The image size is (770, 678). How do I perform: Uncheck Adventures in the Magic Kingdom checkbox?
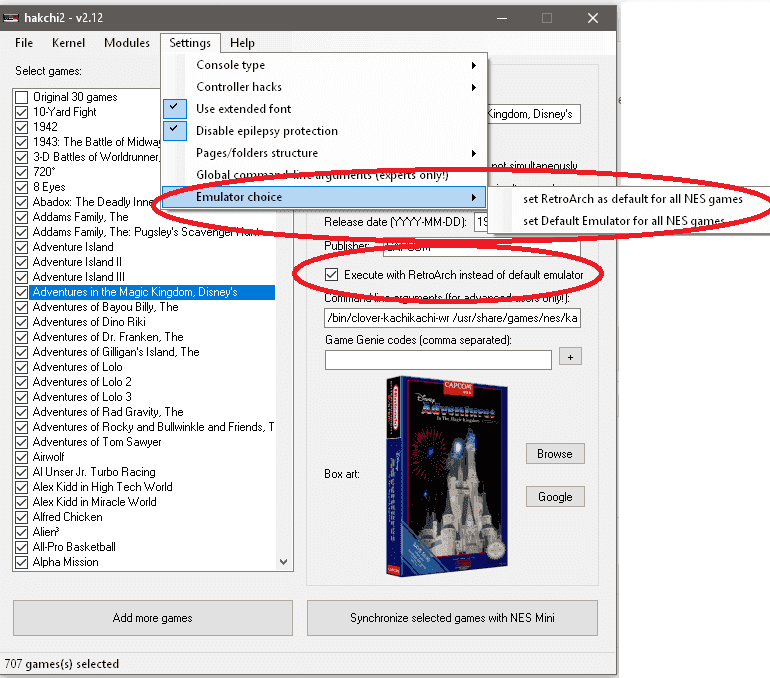pyautogui.click(x=21, y=293)
